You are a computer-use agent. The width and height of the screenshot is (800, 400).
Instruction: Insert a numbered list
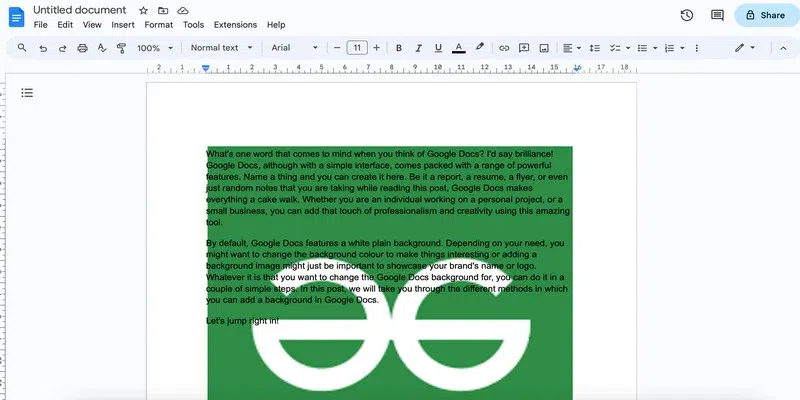tap(669, 48)
